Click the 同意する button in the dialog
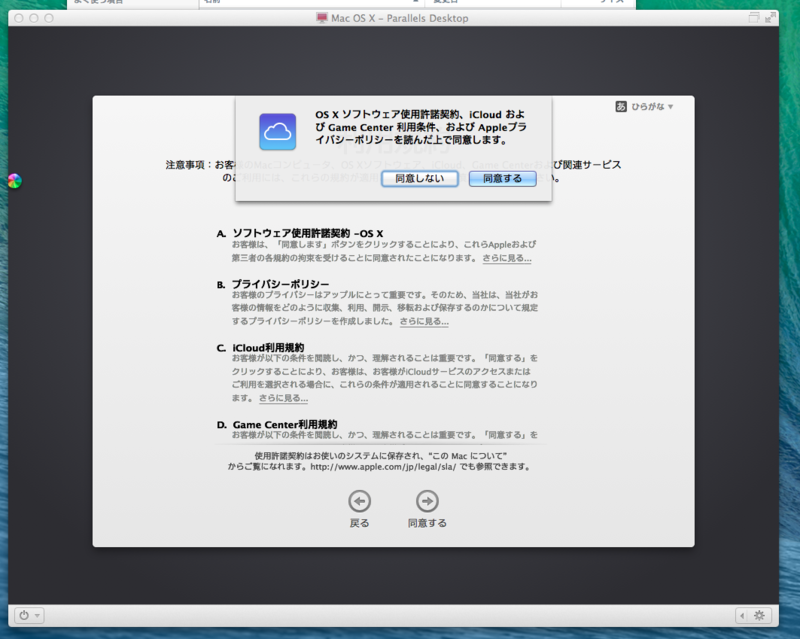Image resolution: width=800 pixels, height=639 pixels. (x=501, y=178)
